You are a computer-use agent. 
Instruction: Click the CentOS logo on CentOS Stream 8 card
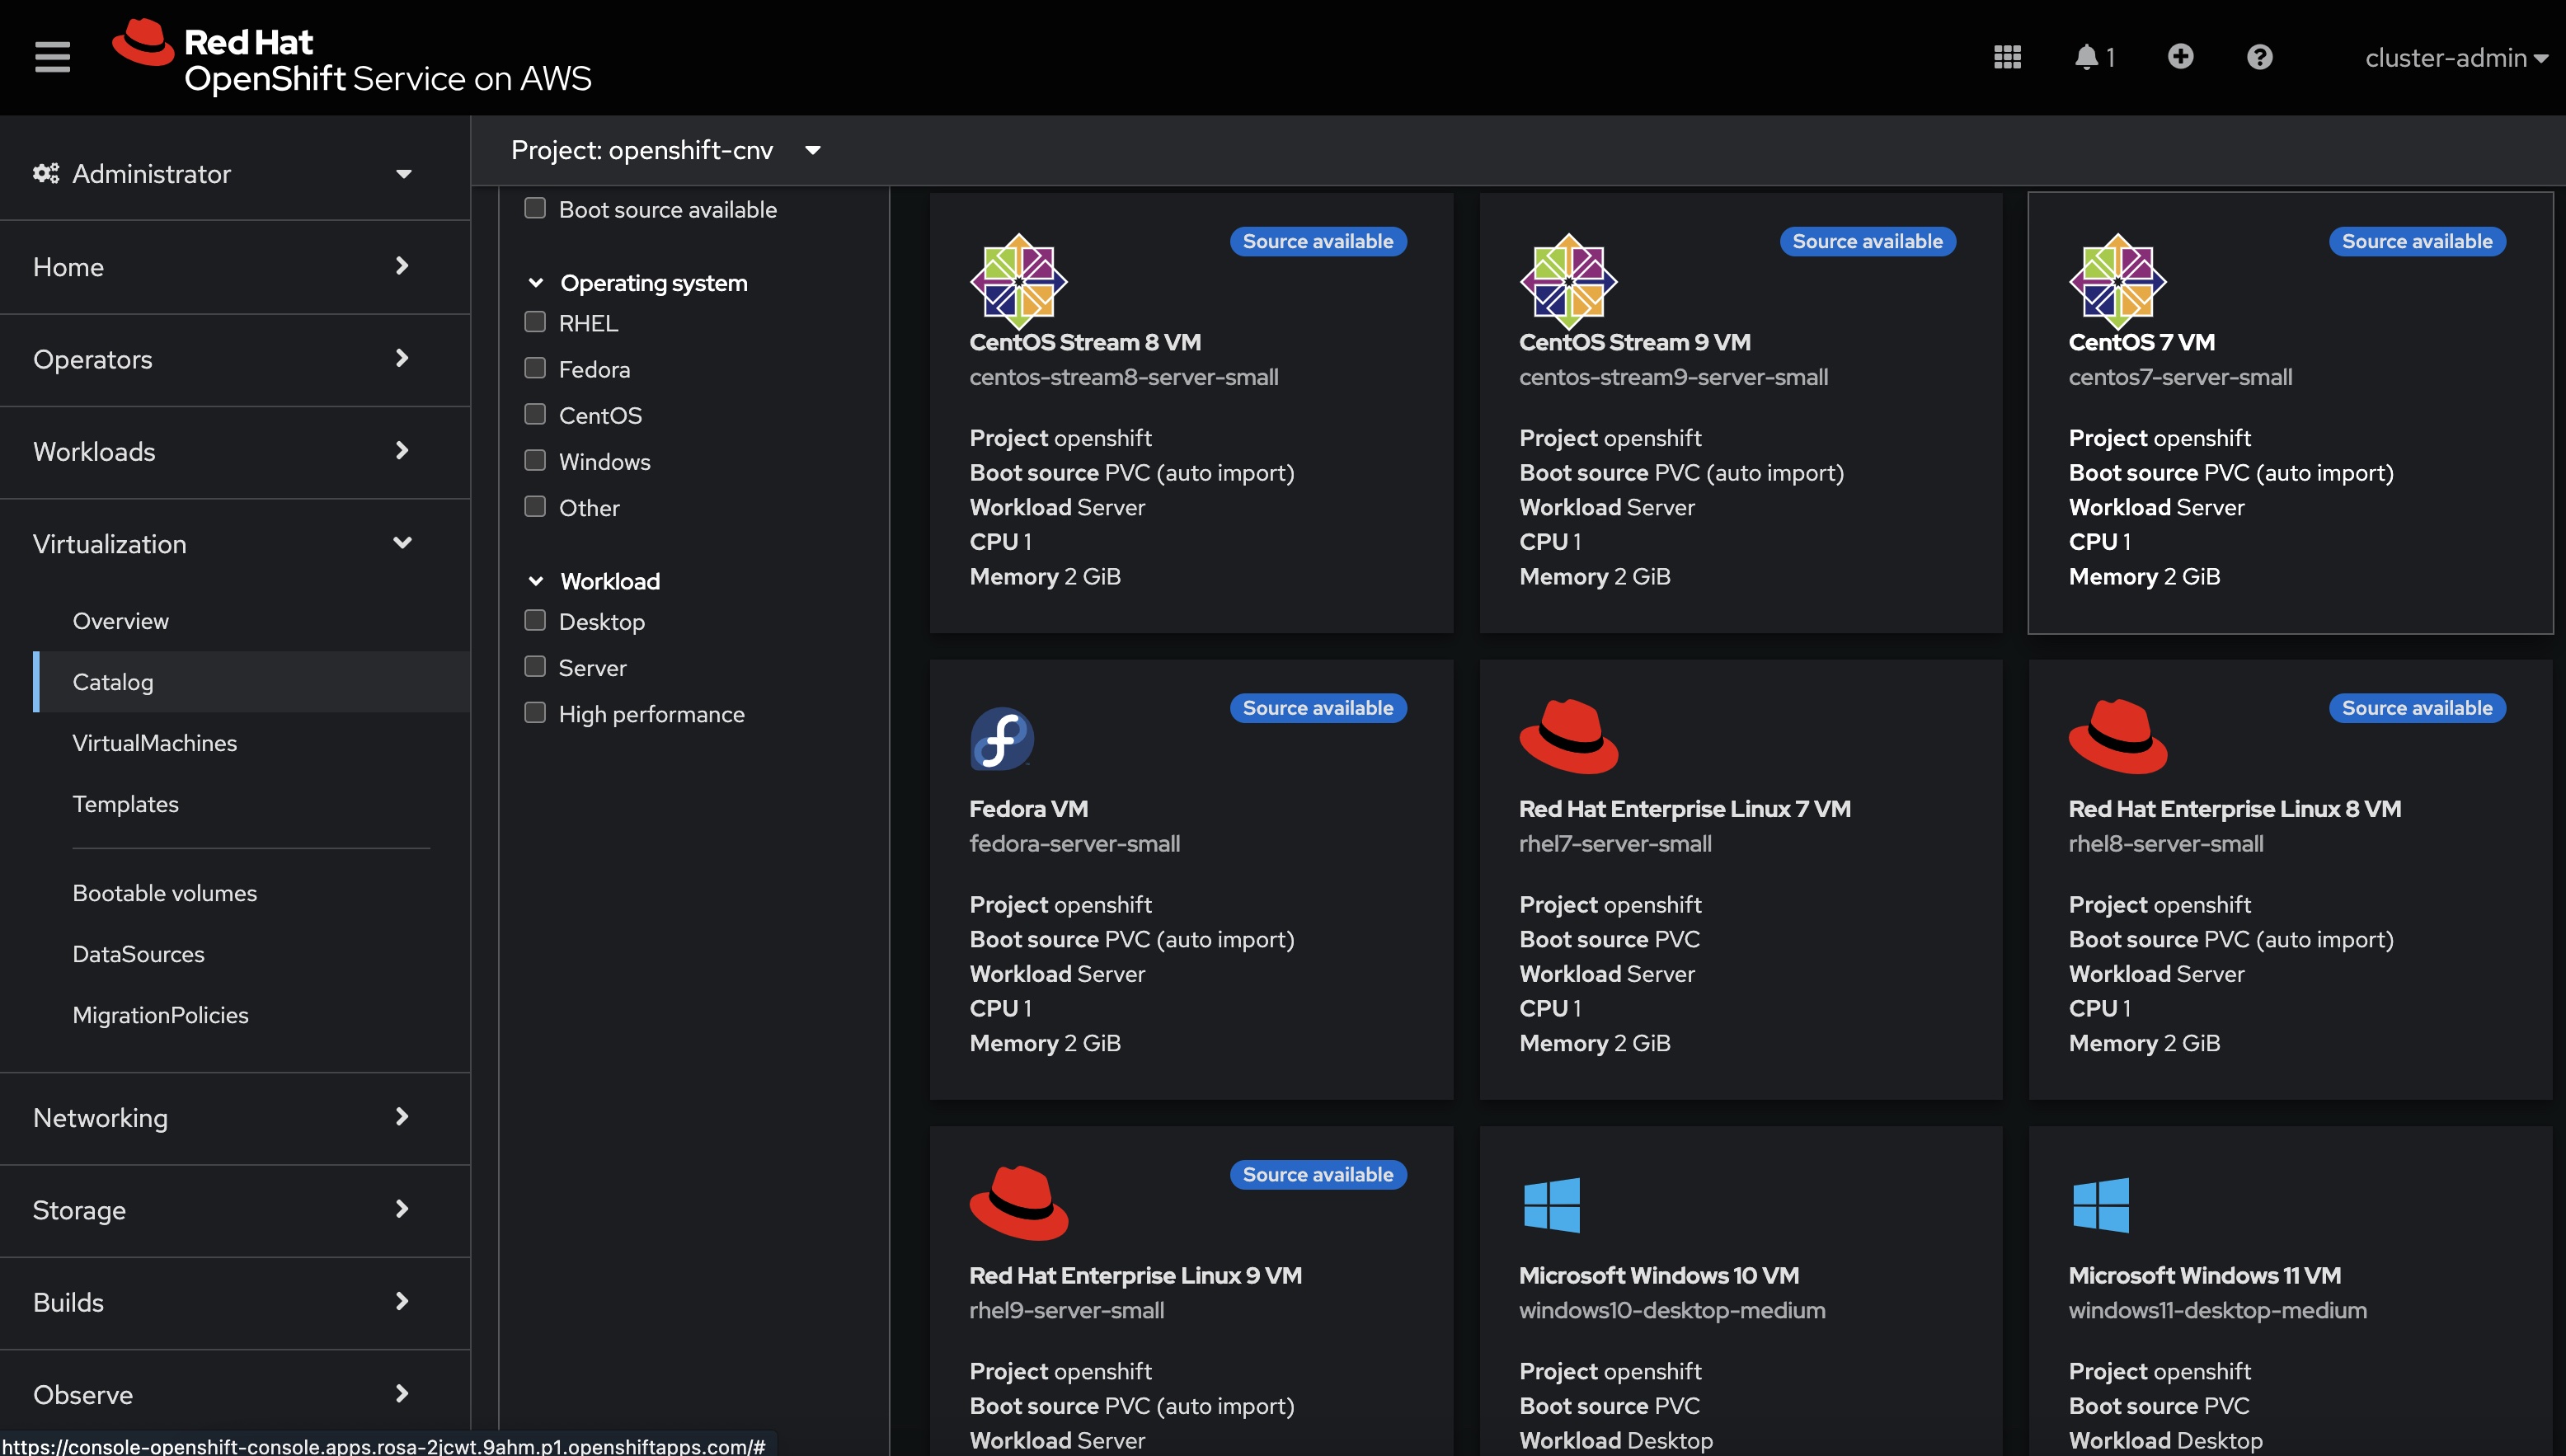click(x=1018, y=281)
